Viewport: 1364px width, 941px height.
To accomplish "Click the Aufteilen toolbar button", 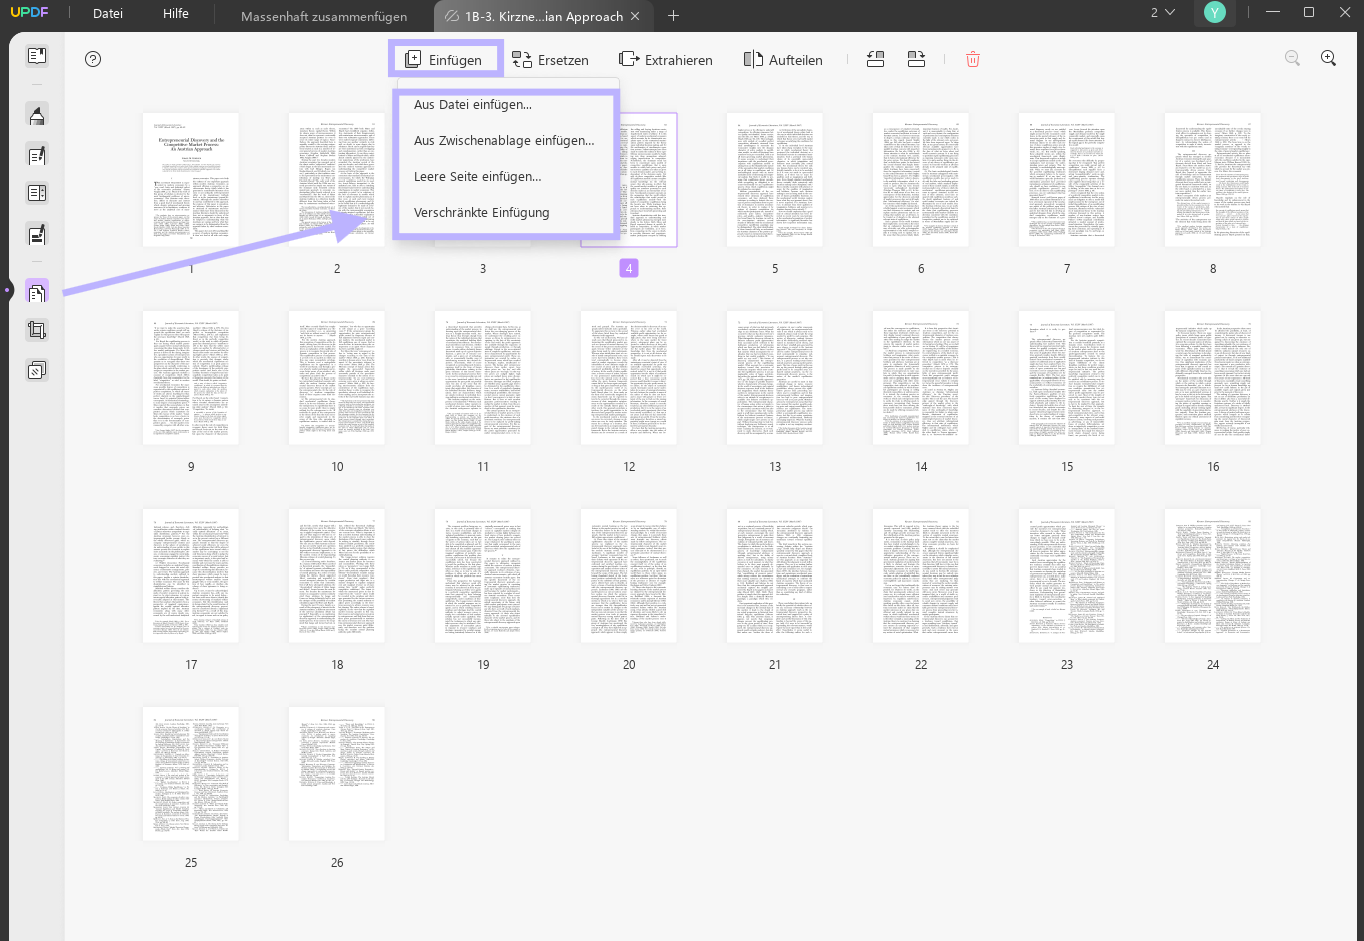I will [x=783, y=60].
